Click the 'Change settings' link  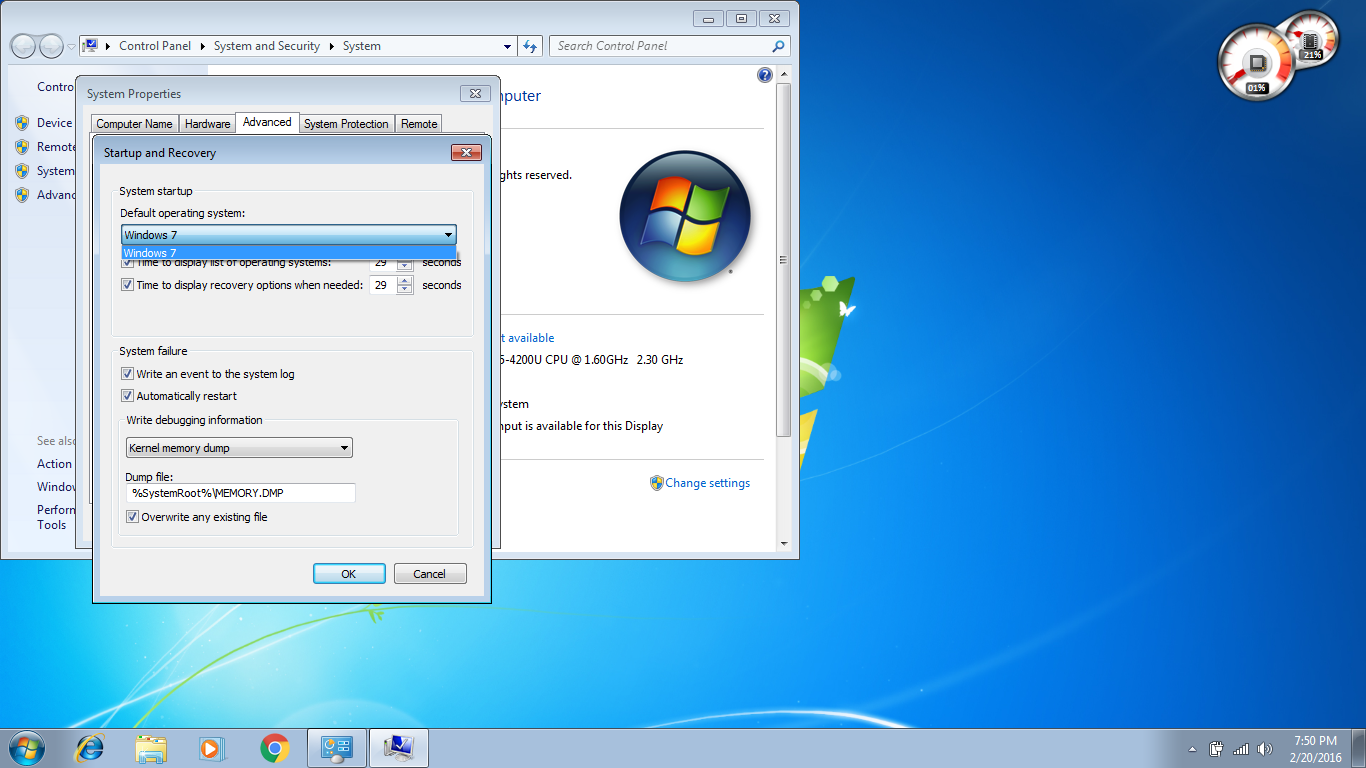tap(707, 483)
